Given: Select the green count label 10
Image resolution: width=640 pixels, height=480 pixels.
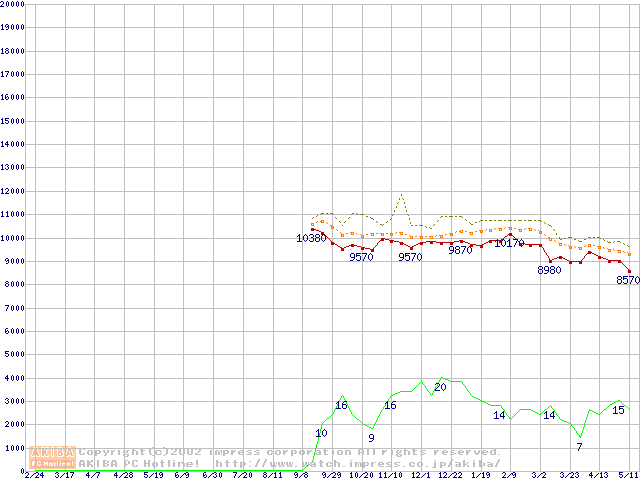Looking at the screenshot, I should tap(321, 433).
